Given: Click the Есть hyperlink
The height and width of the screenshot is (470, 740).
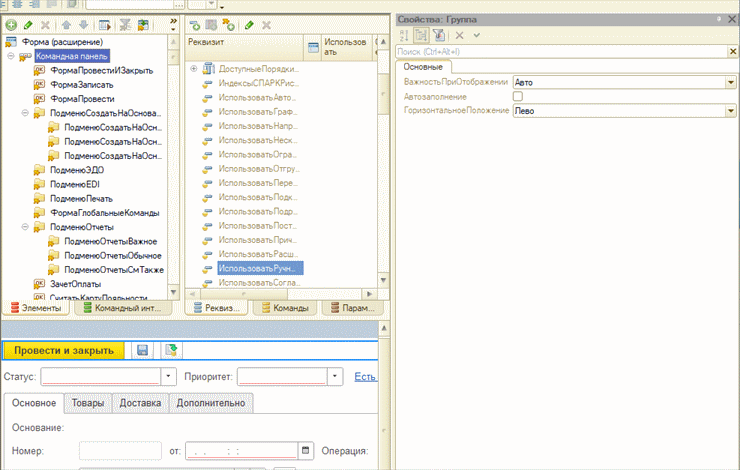Looking at the screenshot, I should [x=365, y=377].
